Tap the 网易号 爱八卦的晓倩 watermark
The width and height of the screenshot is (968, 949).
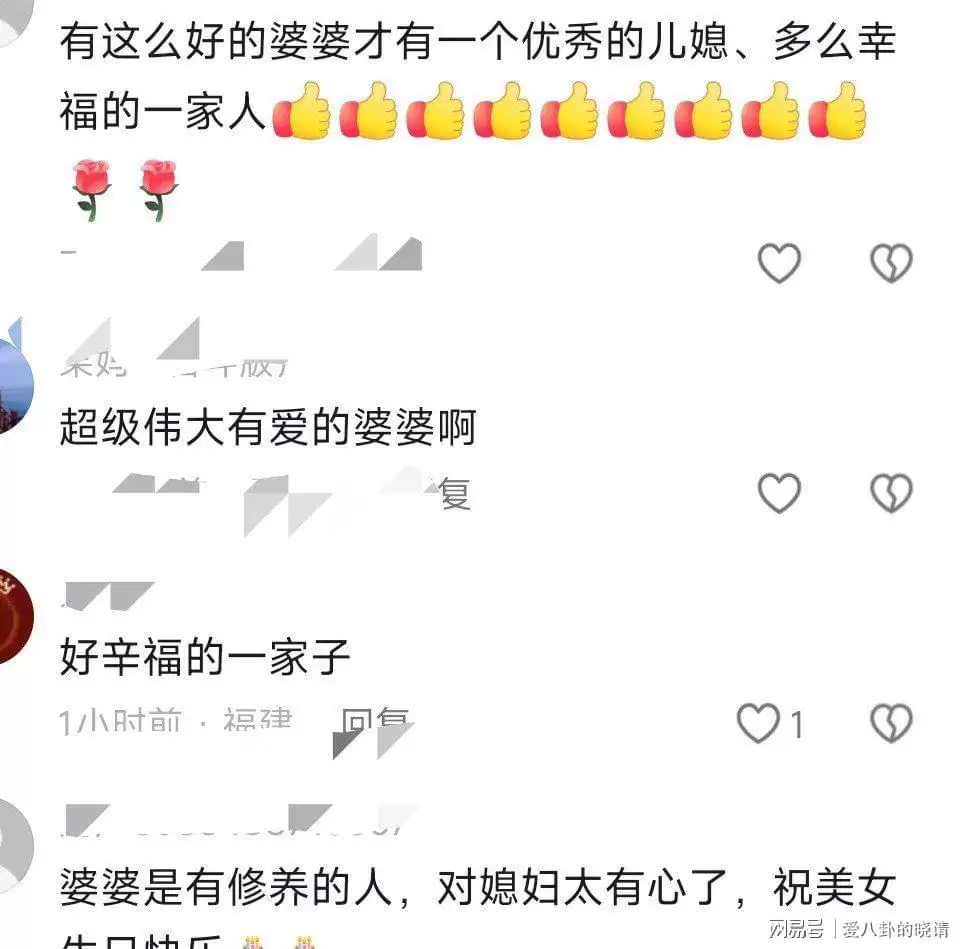[858, 928]
